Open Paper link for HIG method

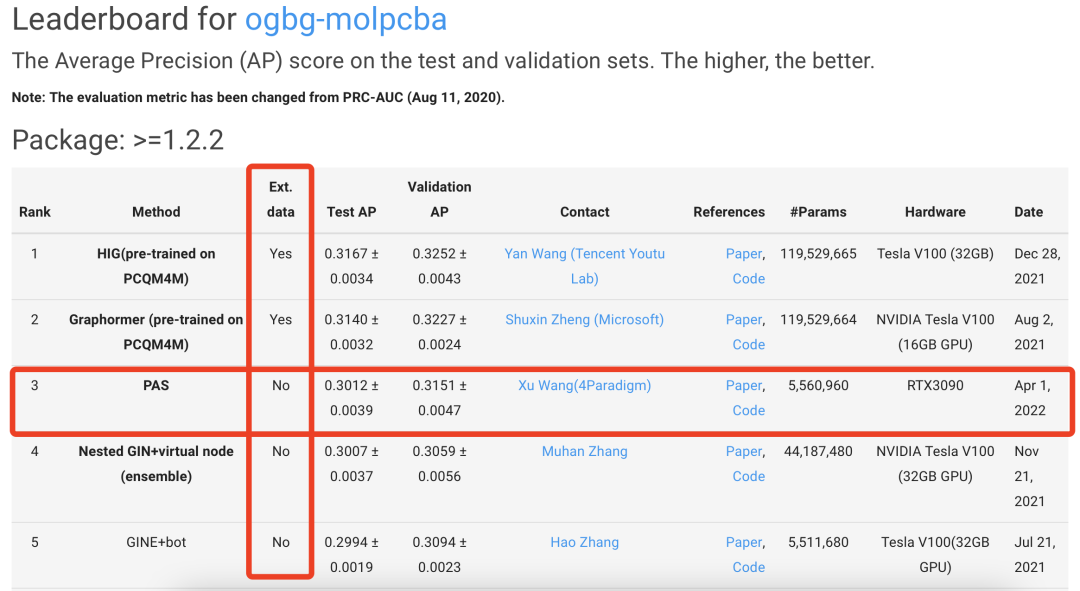(743, 254)
